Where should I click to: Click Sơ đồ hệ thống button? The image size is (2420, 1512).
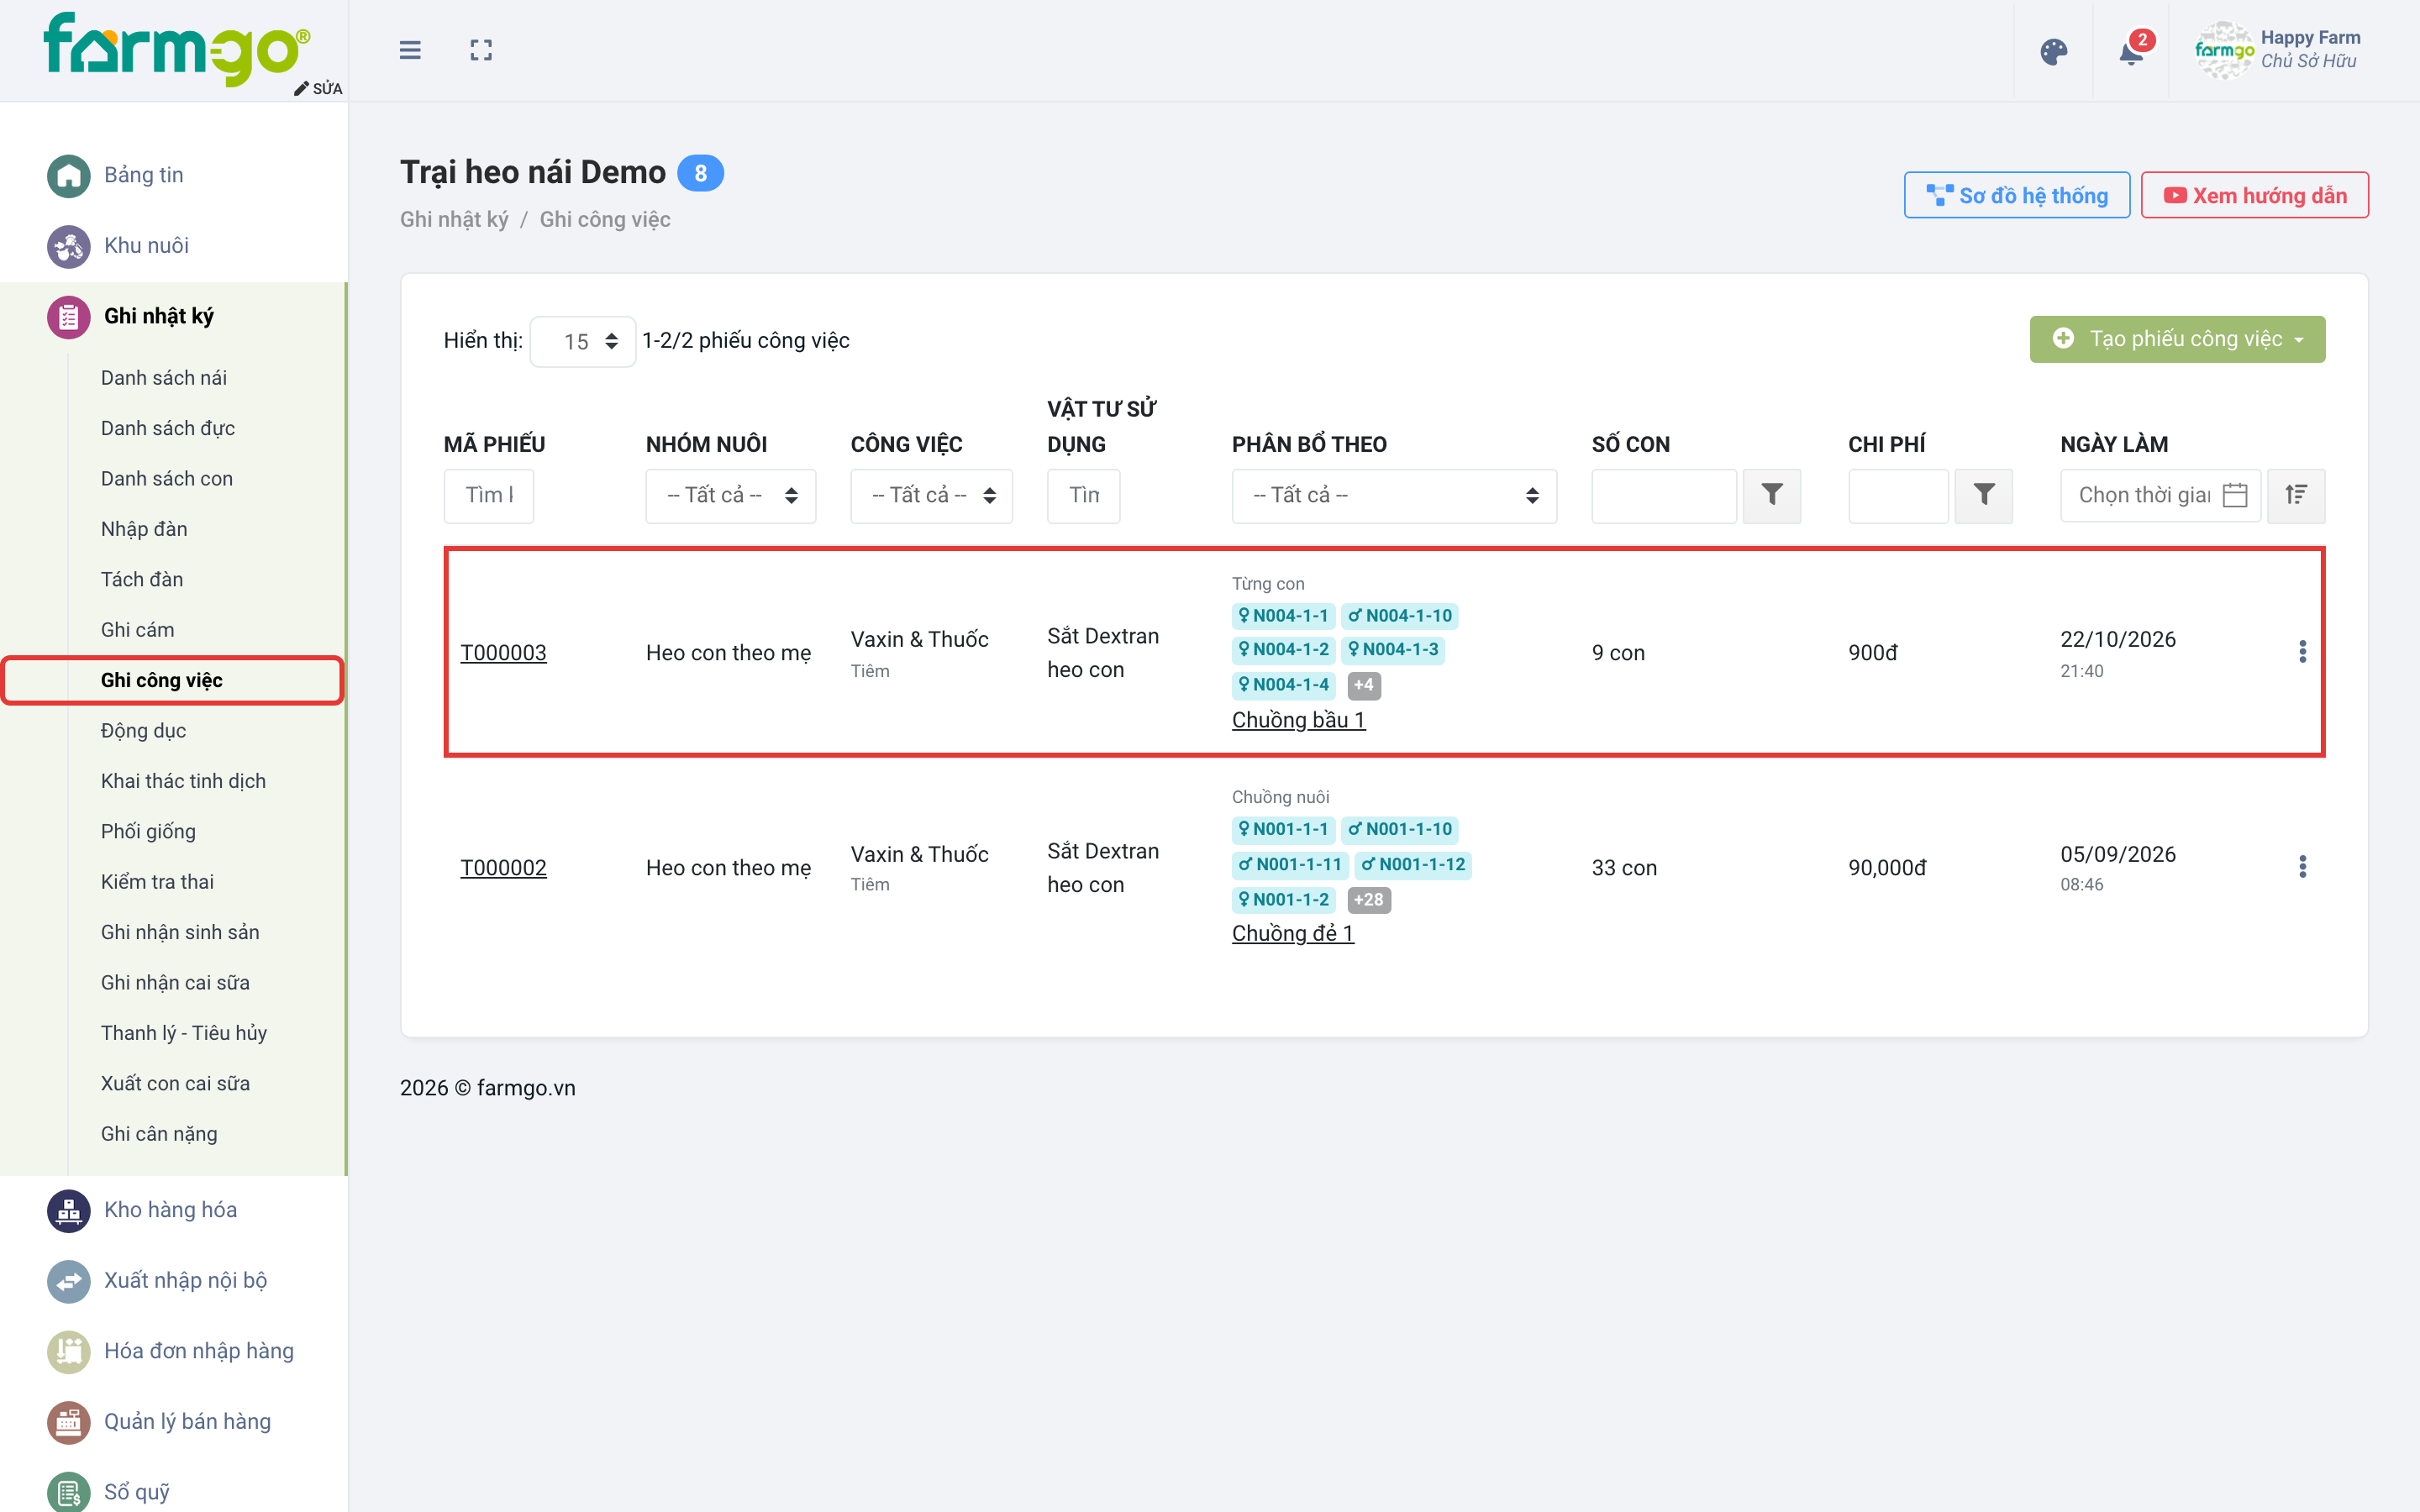[x=2017, y=195]
